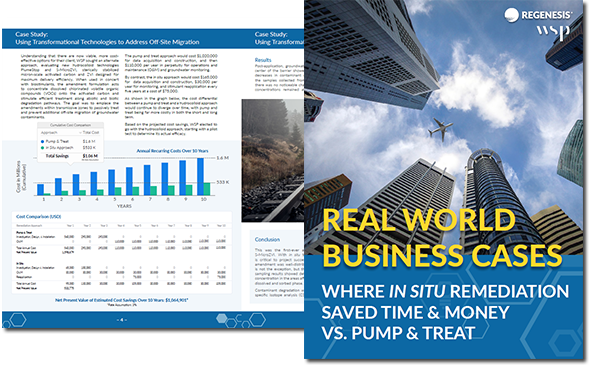Click the 'Real World Business Cases' title
This screenshot has width=596, height=381.
pos(442,237)
